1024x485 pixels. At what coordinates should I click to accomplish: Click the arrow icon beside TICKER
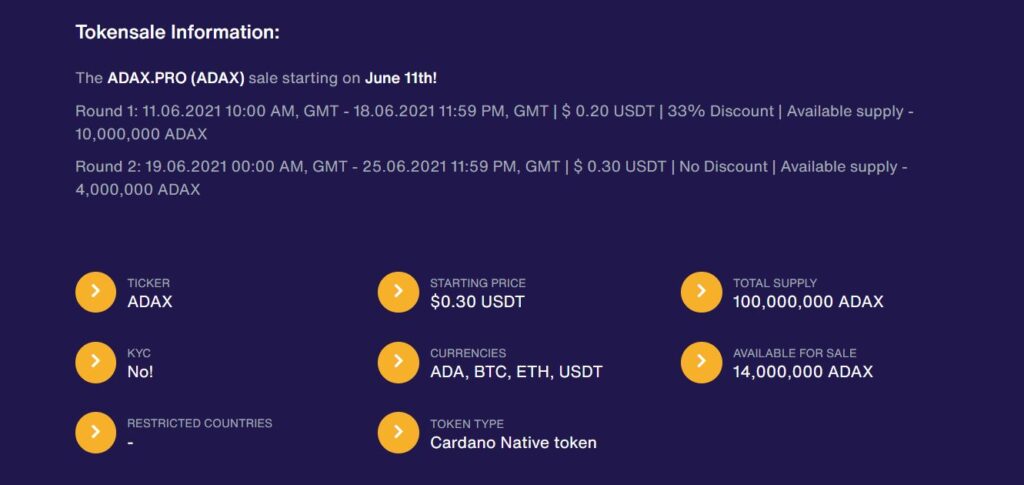(96, 292)
